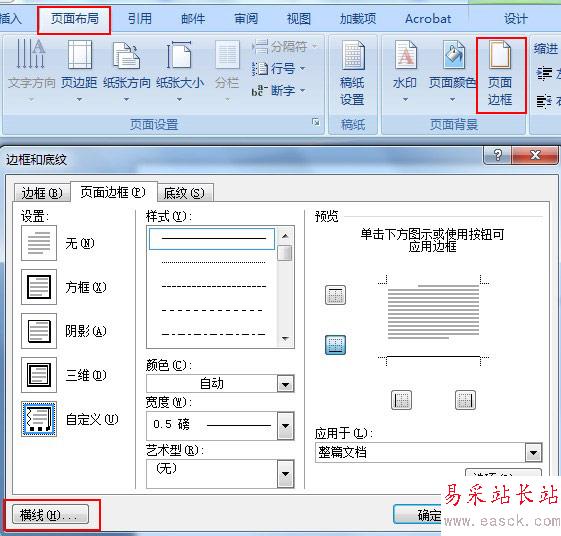Switch to the 视图 ribbon tab
The height and width of the screenshot is (536, 561).
(298, 19)
